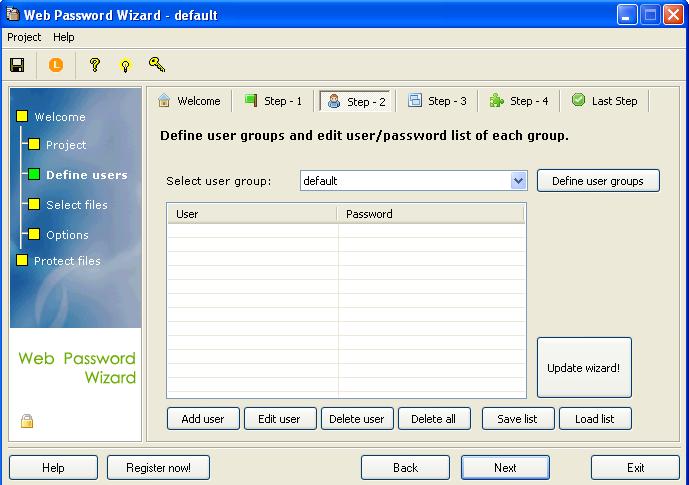Click the User column header

(252, 214)
